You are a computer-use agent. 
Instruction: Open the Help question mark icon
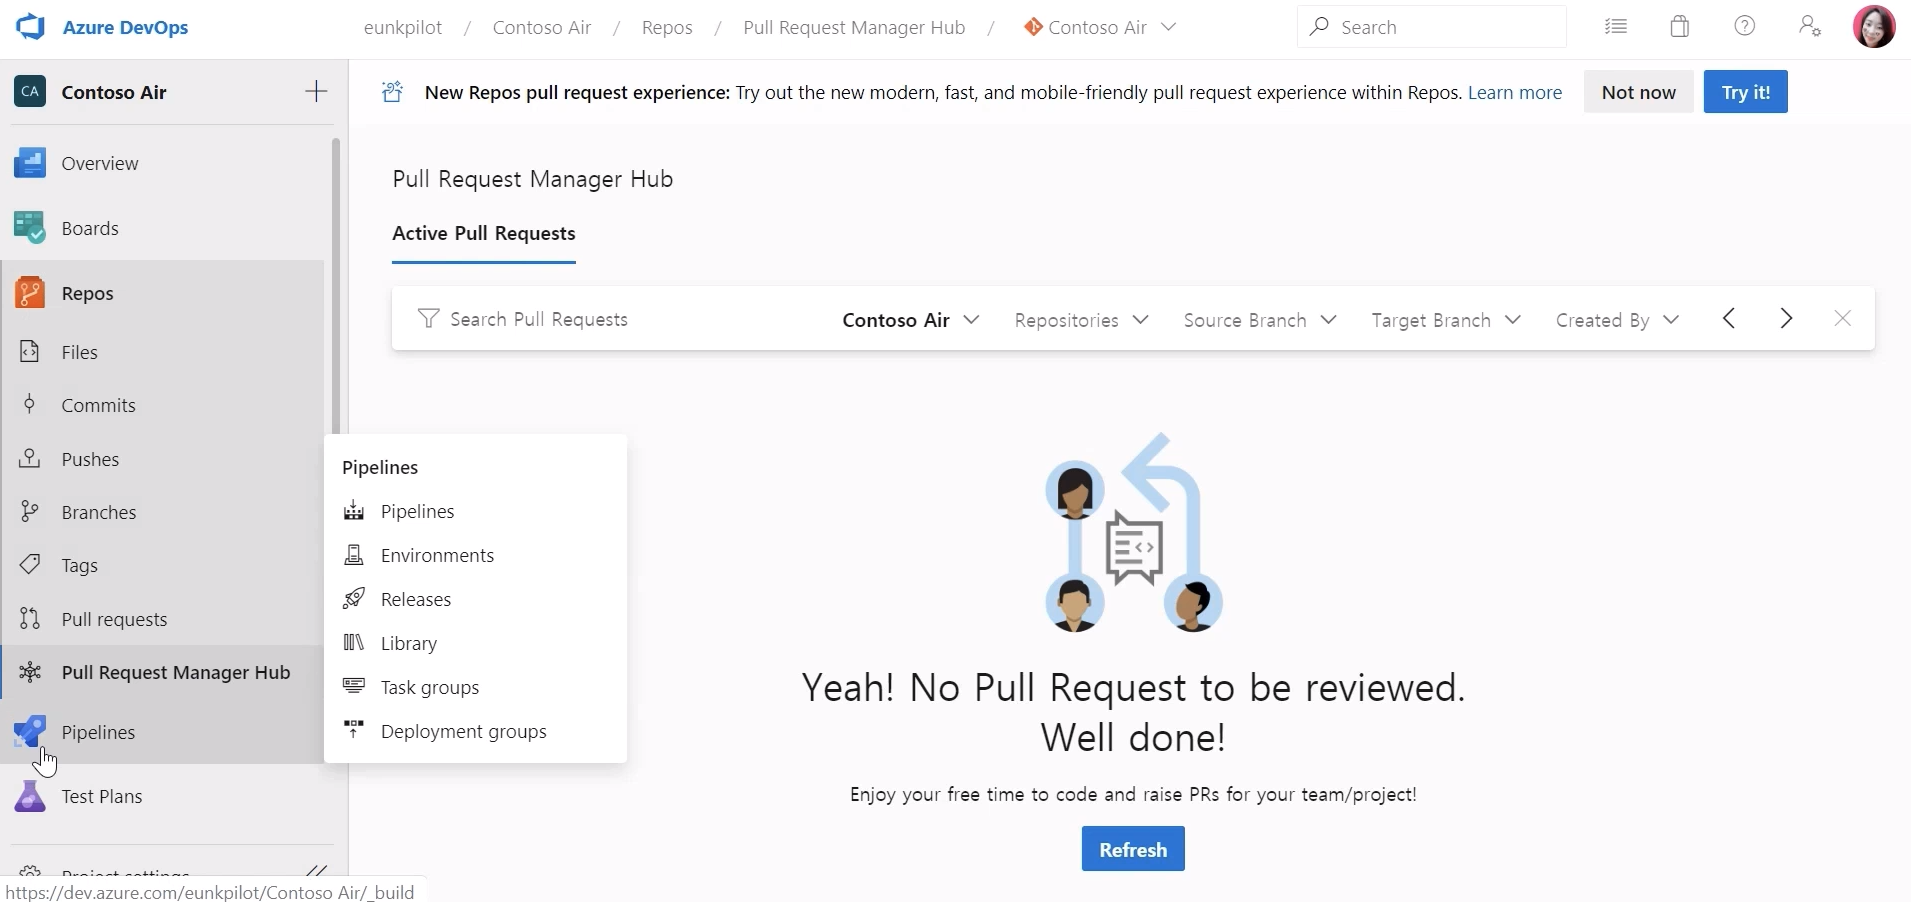pyautogui.click(x=1745, y=27)
